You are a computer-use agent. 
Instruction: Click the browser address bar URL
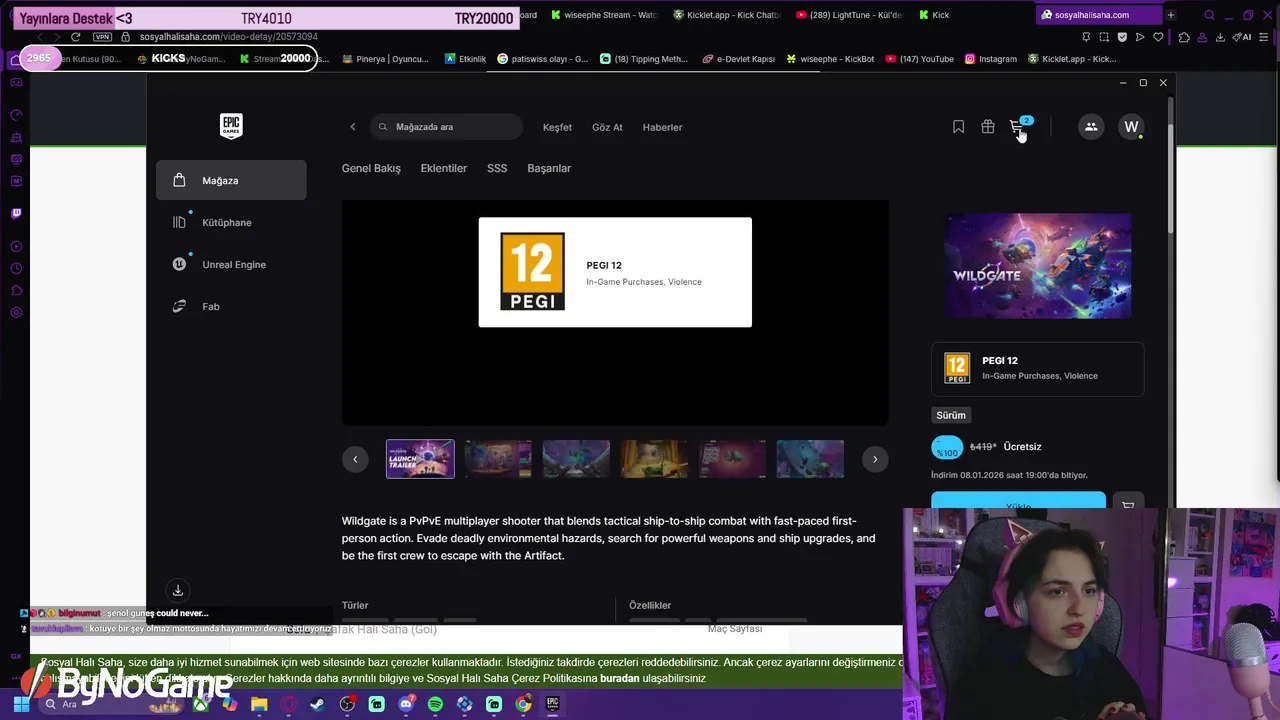tap(229, 37)
